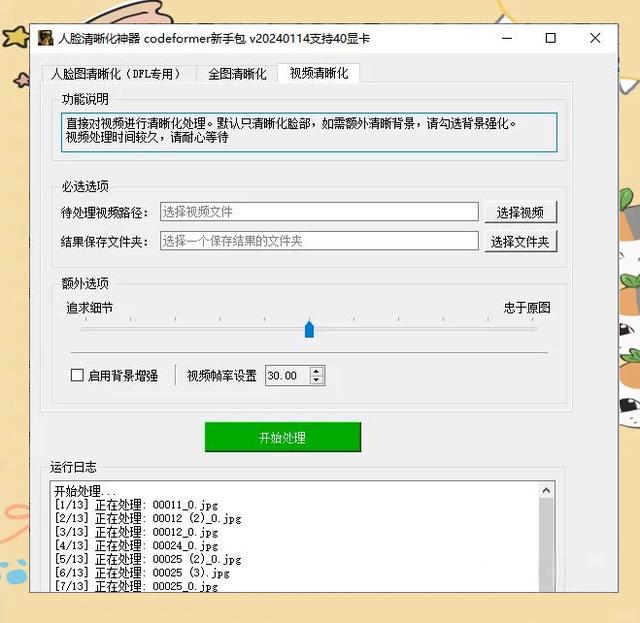Switch to 人脸图清晰化（DFL专用）tab
Screen dimensions: 640x623
117,74
